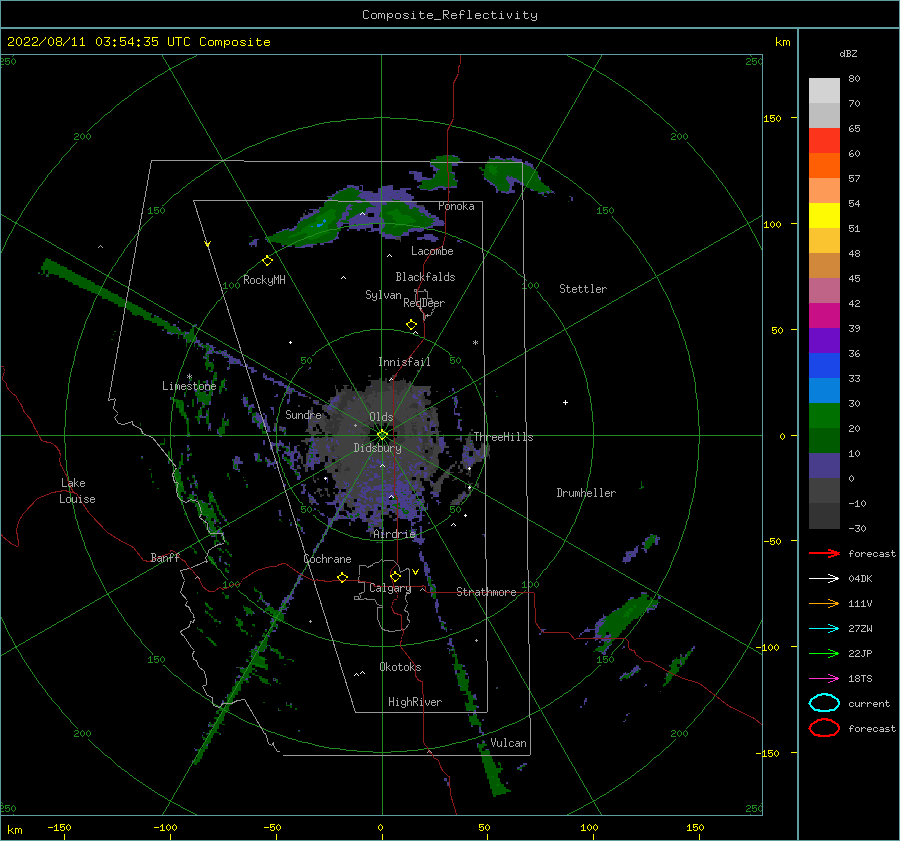Image resolution: width=900 pixels, height=841 pixels.
Task: Click the Drumheller town label
Action: 586,493
